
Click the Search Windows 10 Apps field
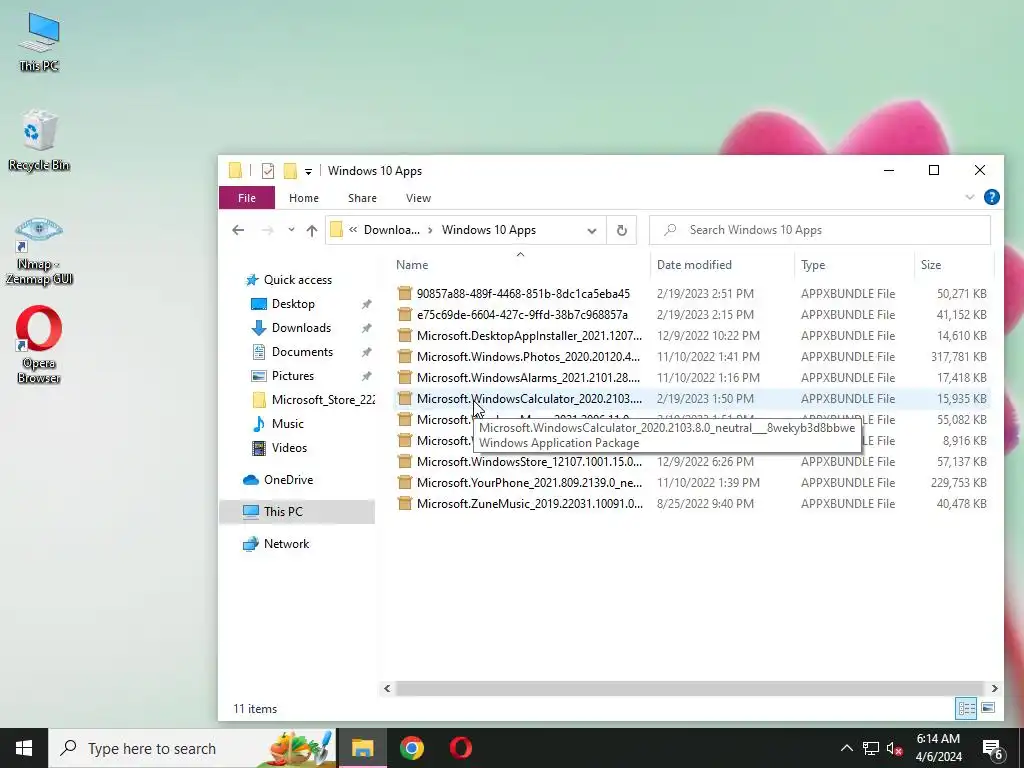(820, 230)
